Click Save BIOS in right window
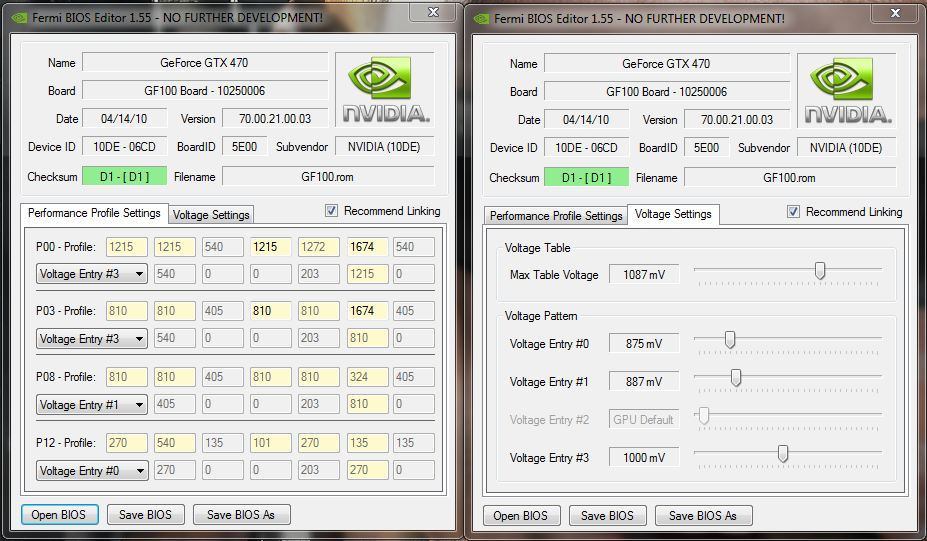This screenshot has height=541, width=927. pos(607,516)
